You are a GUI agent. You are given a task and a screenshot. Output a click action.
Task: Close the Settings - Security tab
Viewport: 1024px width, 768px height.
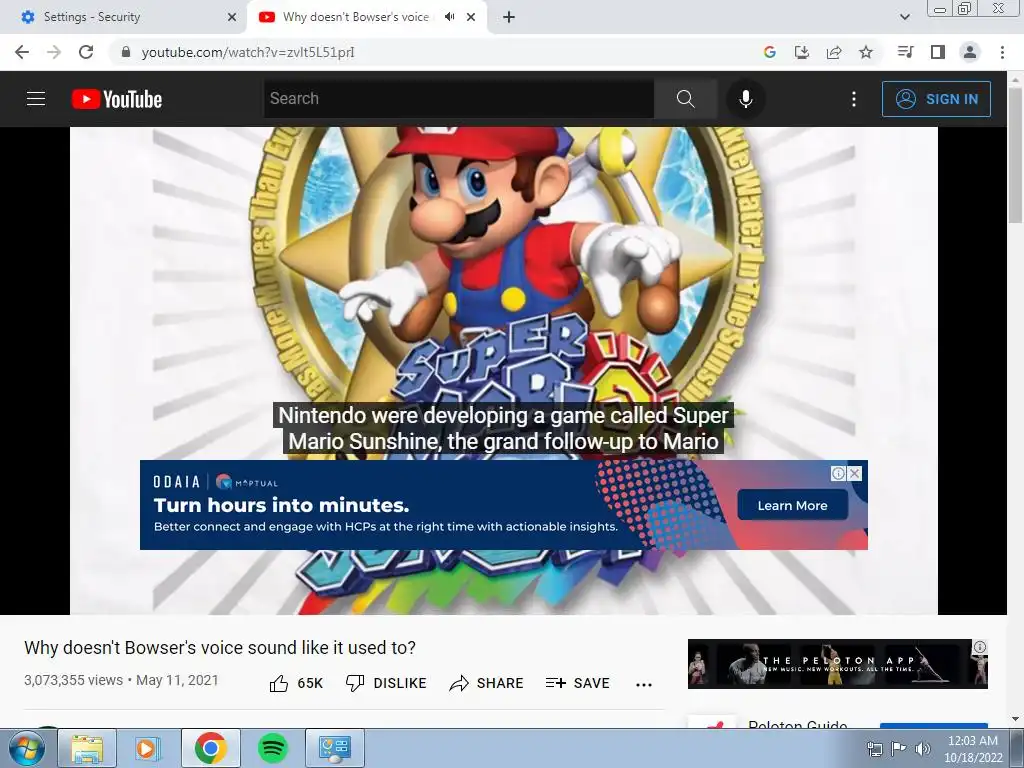tap(232, 17)
